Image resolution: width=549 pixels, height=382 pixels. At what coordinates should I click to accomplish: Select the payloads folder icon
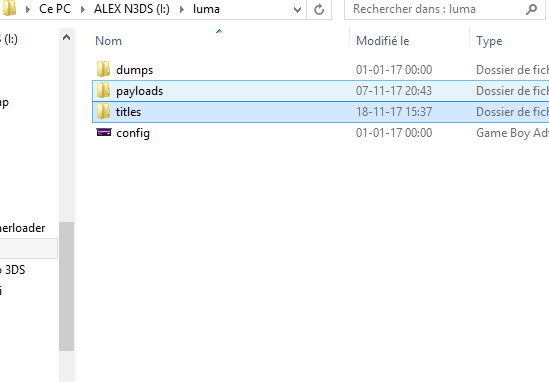(x=103, y=90)
